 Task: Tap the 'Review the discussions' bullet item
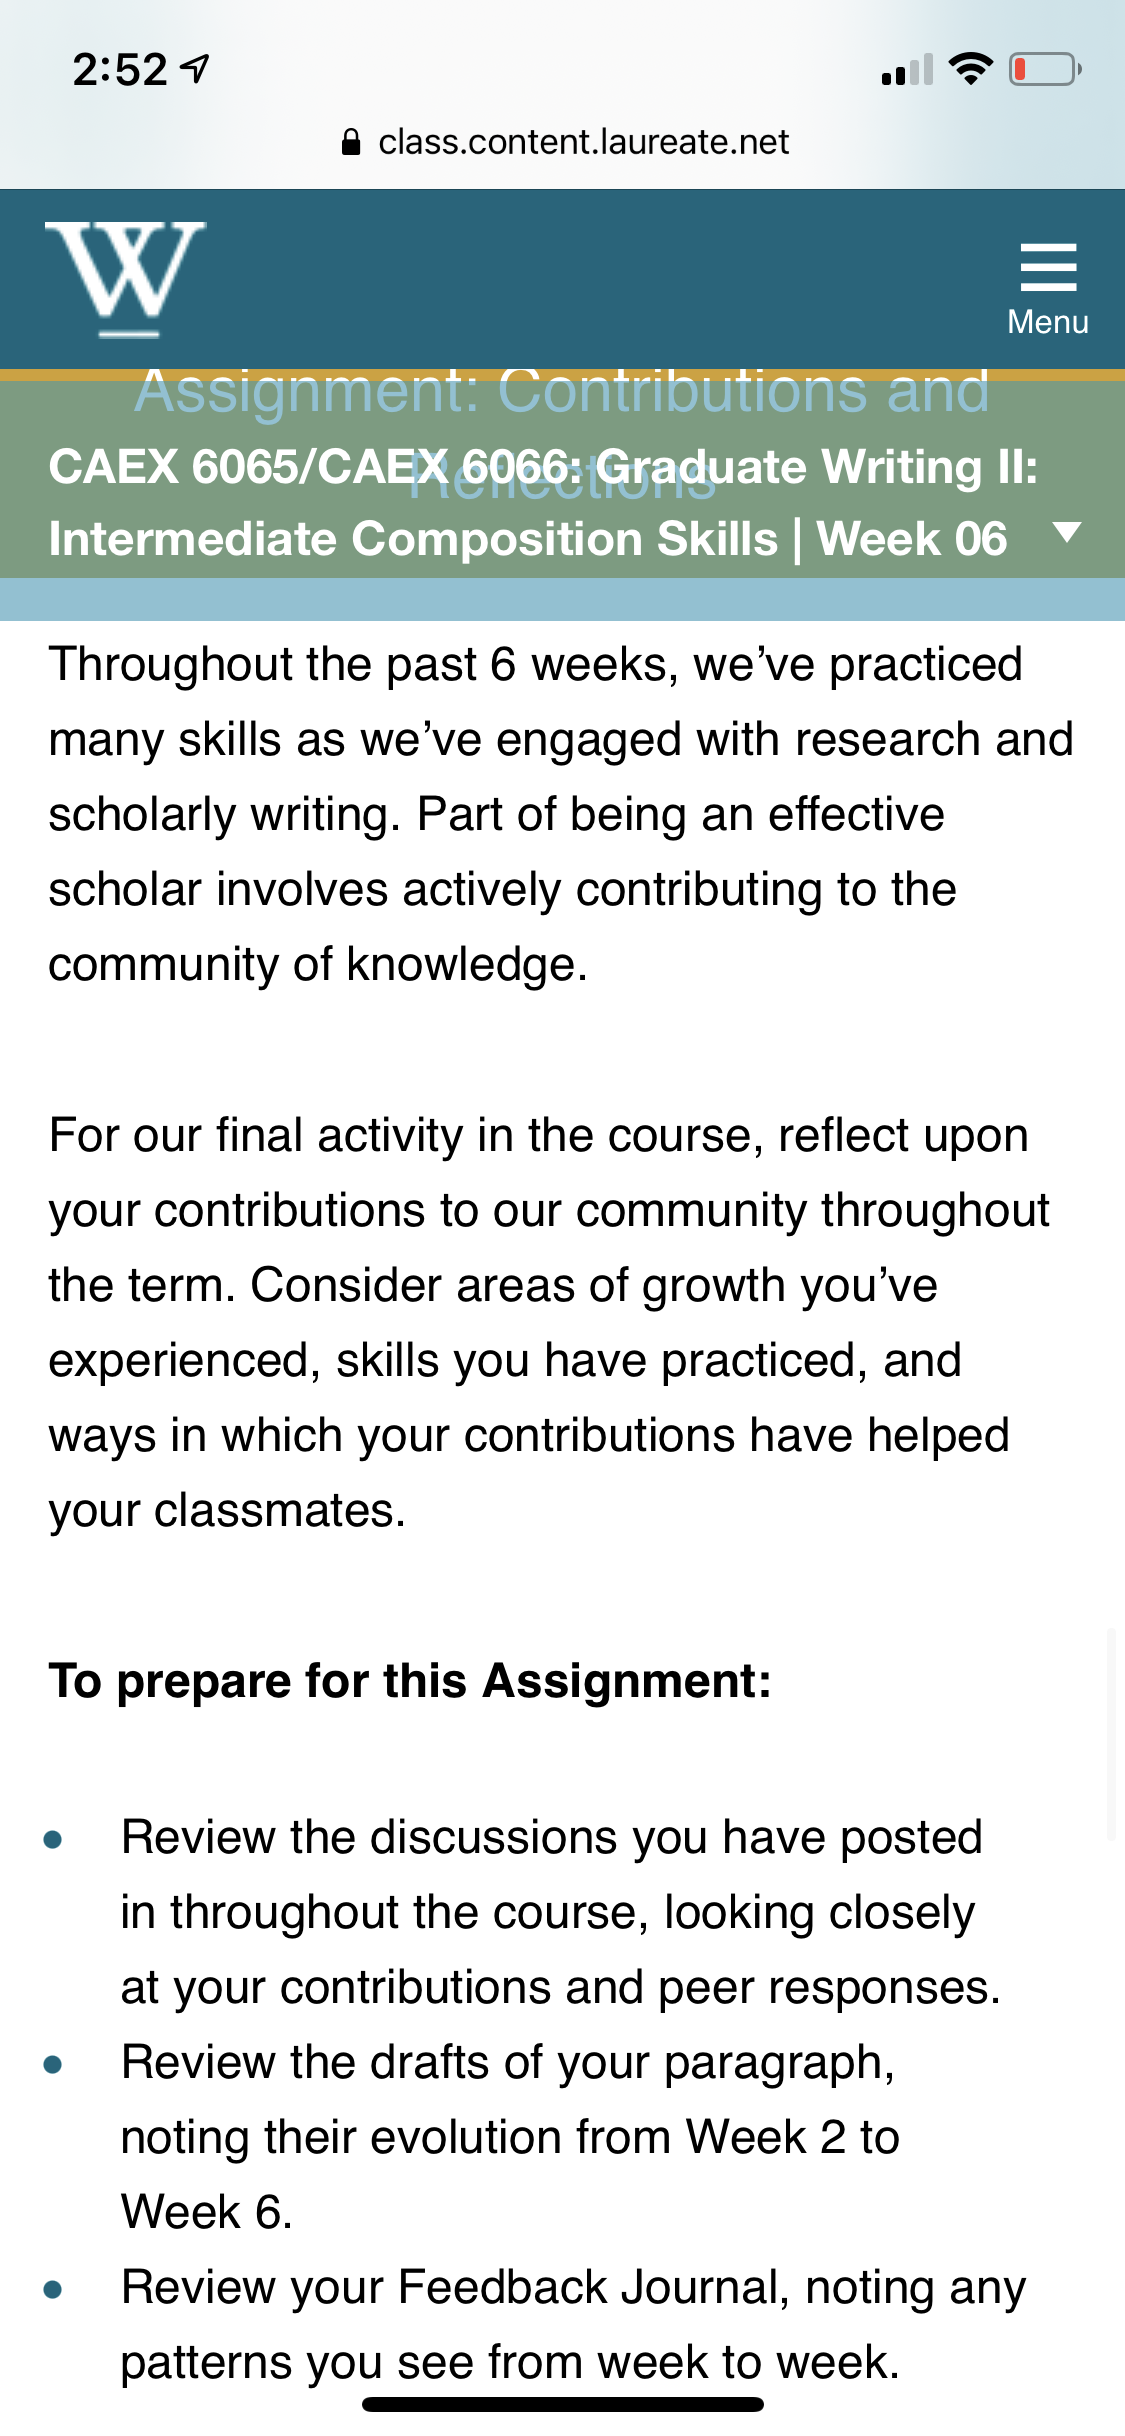(560, 1912)
